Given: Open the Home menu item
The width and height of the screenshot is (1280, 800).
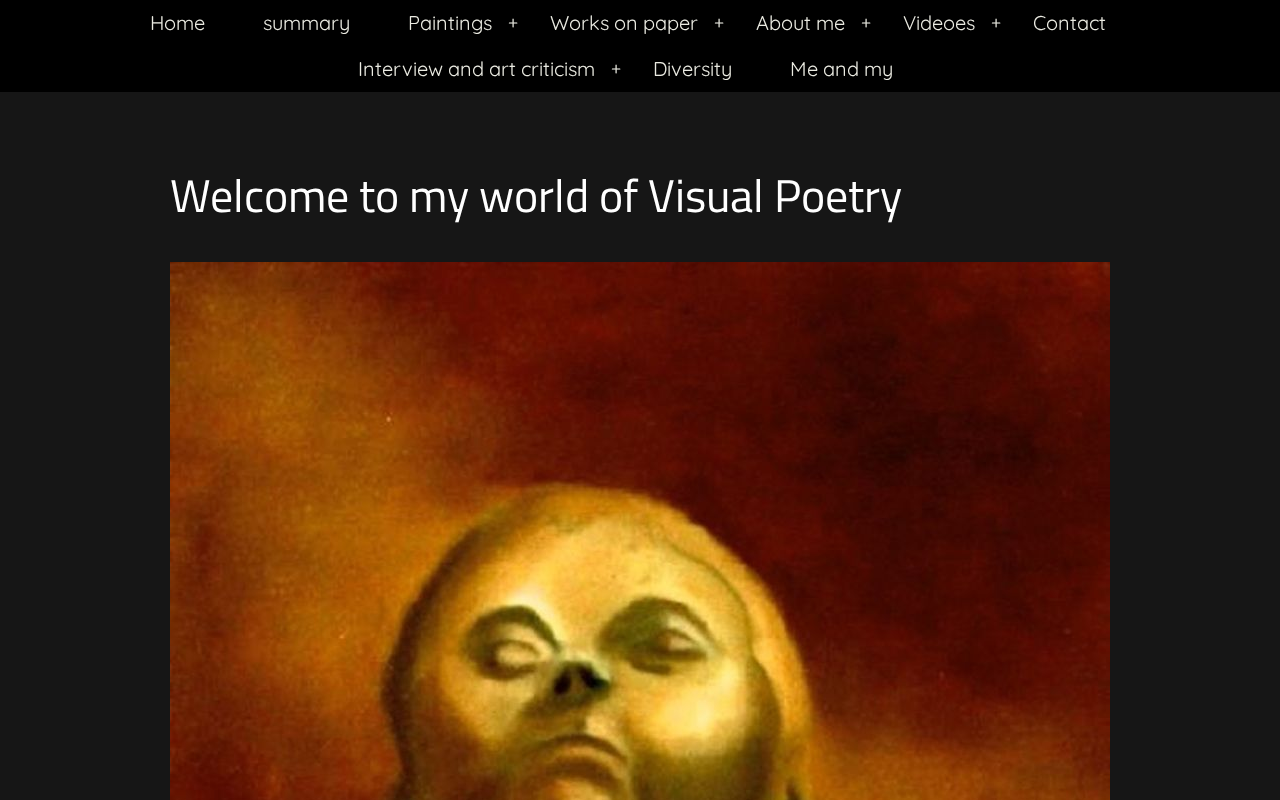Looking at the screenshot, I should click(x=177, y=23).
